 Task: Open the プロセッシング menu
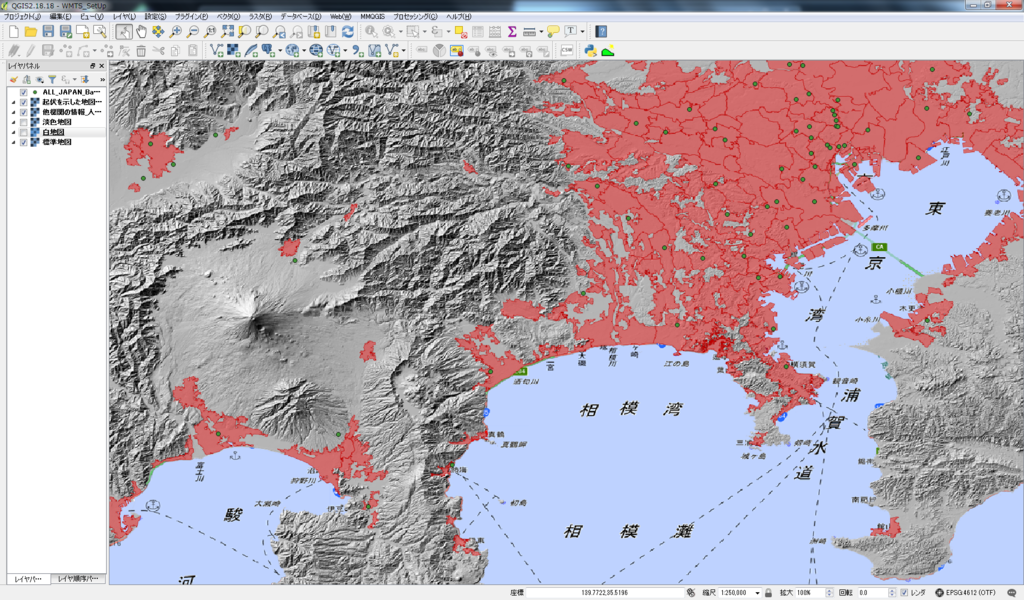[x=415, y=16]
